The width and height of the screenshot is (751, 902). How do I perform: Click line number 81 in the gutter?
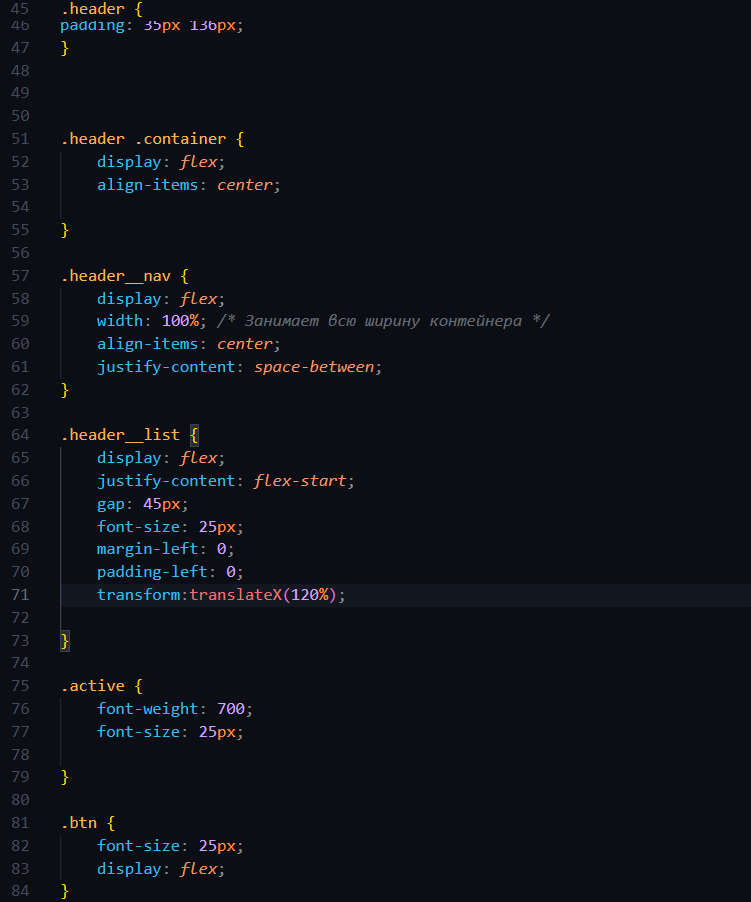[x=20, y=823]
